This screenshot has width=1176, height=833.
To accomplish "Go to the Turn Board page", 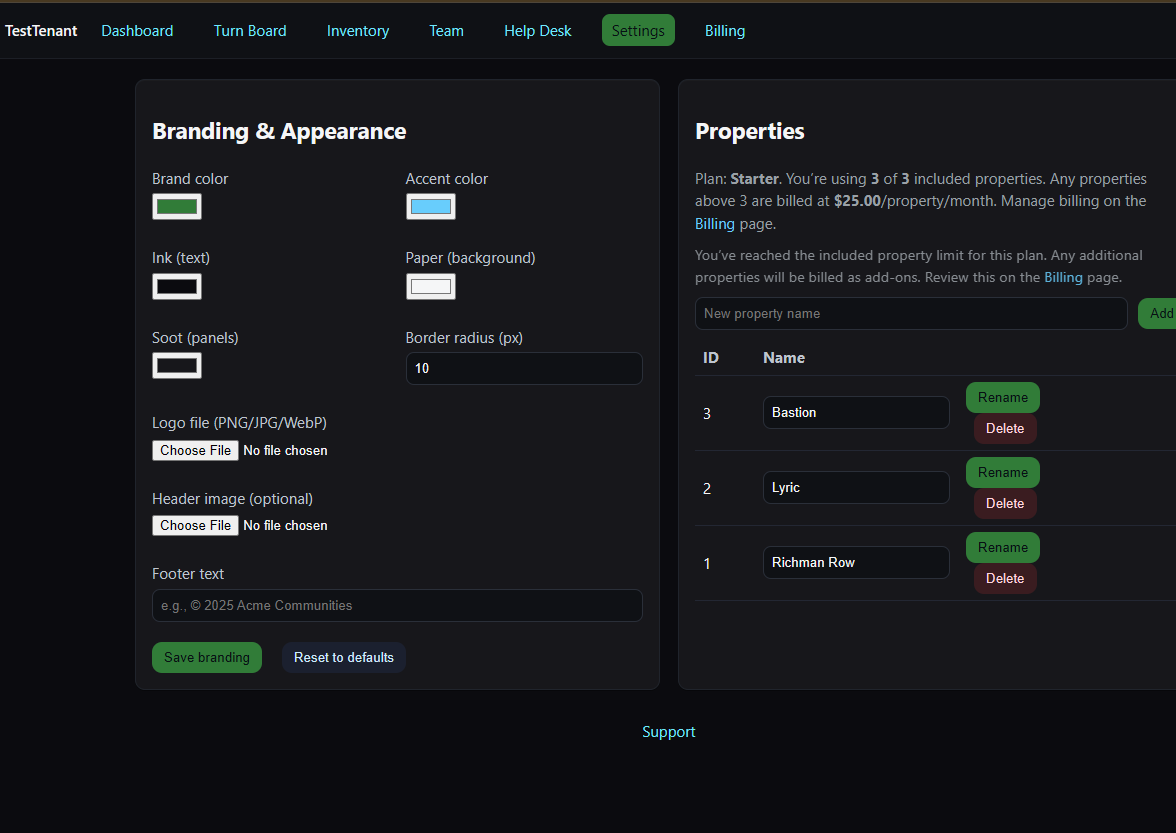I will tap(250, 31).
